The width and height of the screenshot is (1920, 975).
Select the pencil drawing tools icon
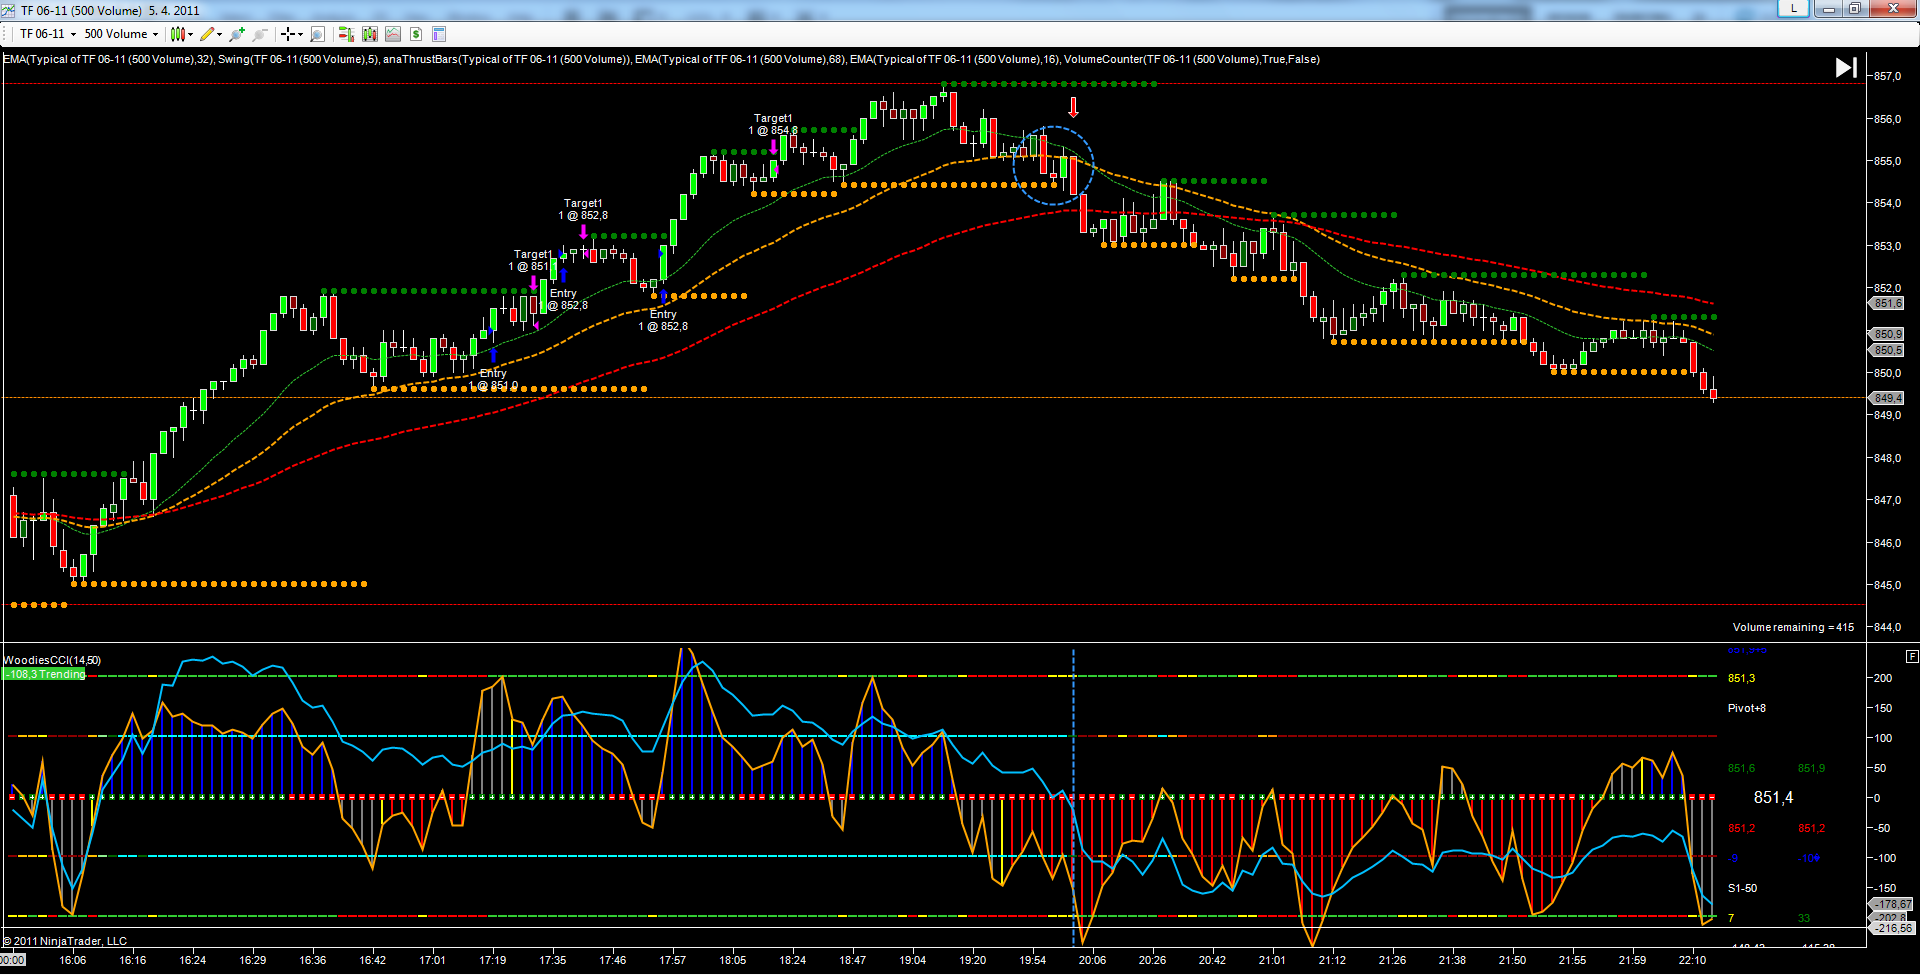pos(207,34)
